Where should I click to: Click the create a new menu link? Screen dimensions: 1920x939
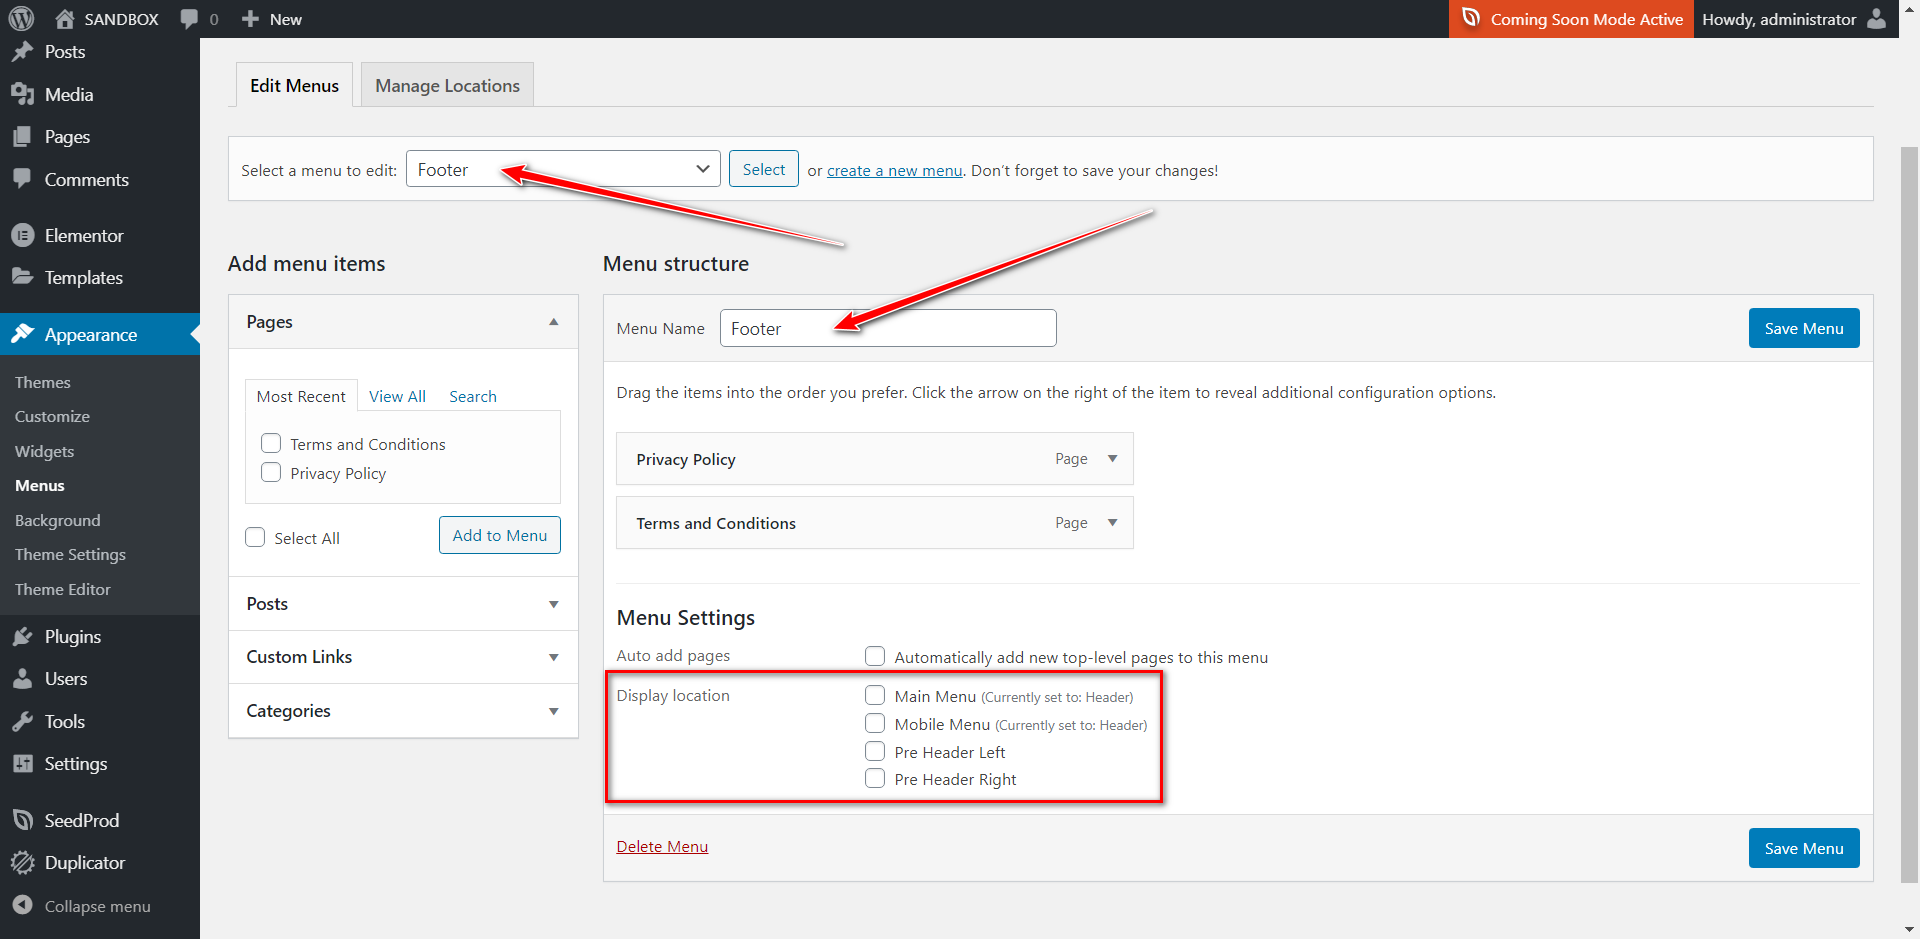pyautogui.click(x=895, y=170)
